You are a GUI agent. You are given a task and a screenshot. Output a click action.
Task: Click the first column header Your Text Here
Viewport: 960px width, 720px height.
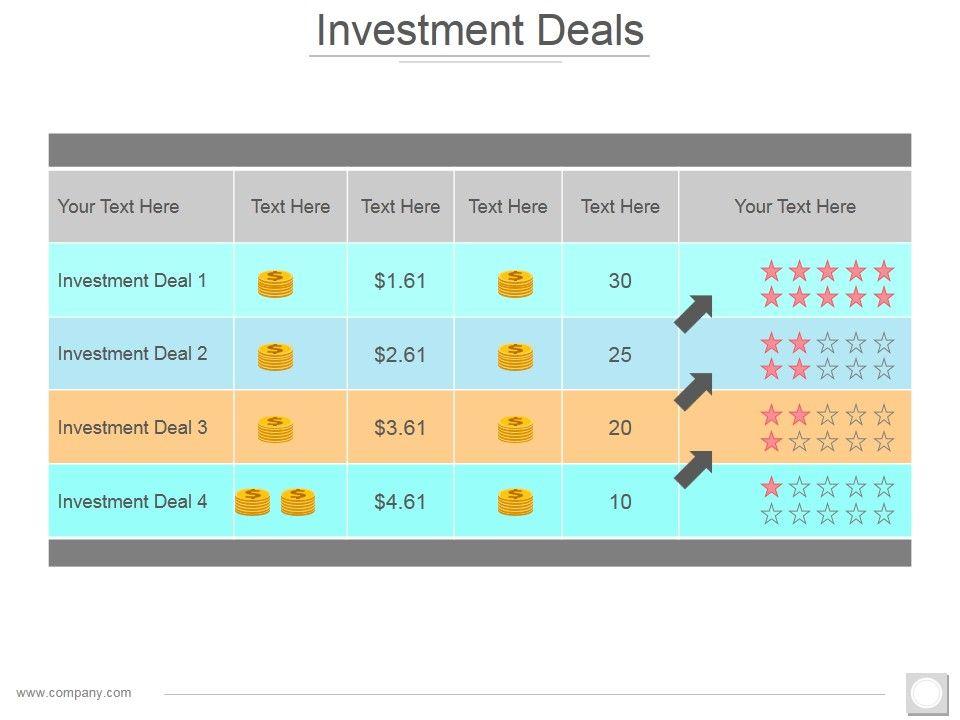tap(118, 207)
